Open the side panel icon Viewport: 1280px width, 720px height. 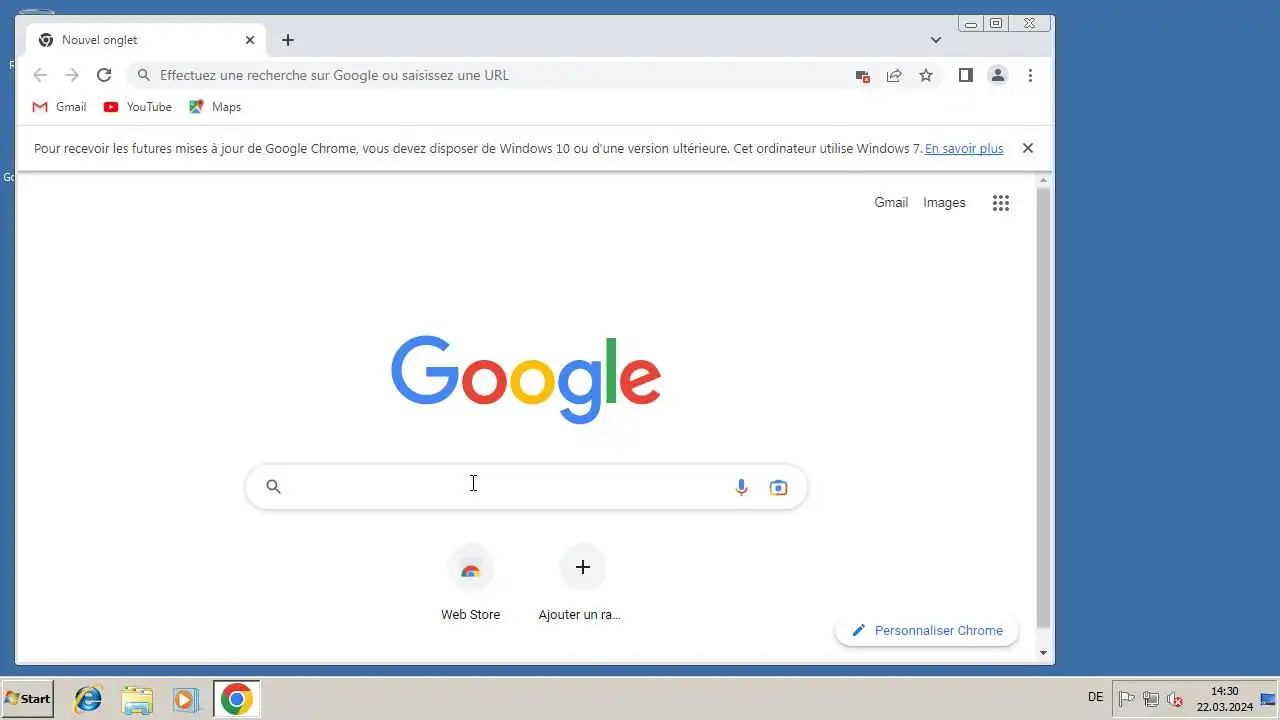tap(965, 75)
